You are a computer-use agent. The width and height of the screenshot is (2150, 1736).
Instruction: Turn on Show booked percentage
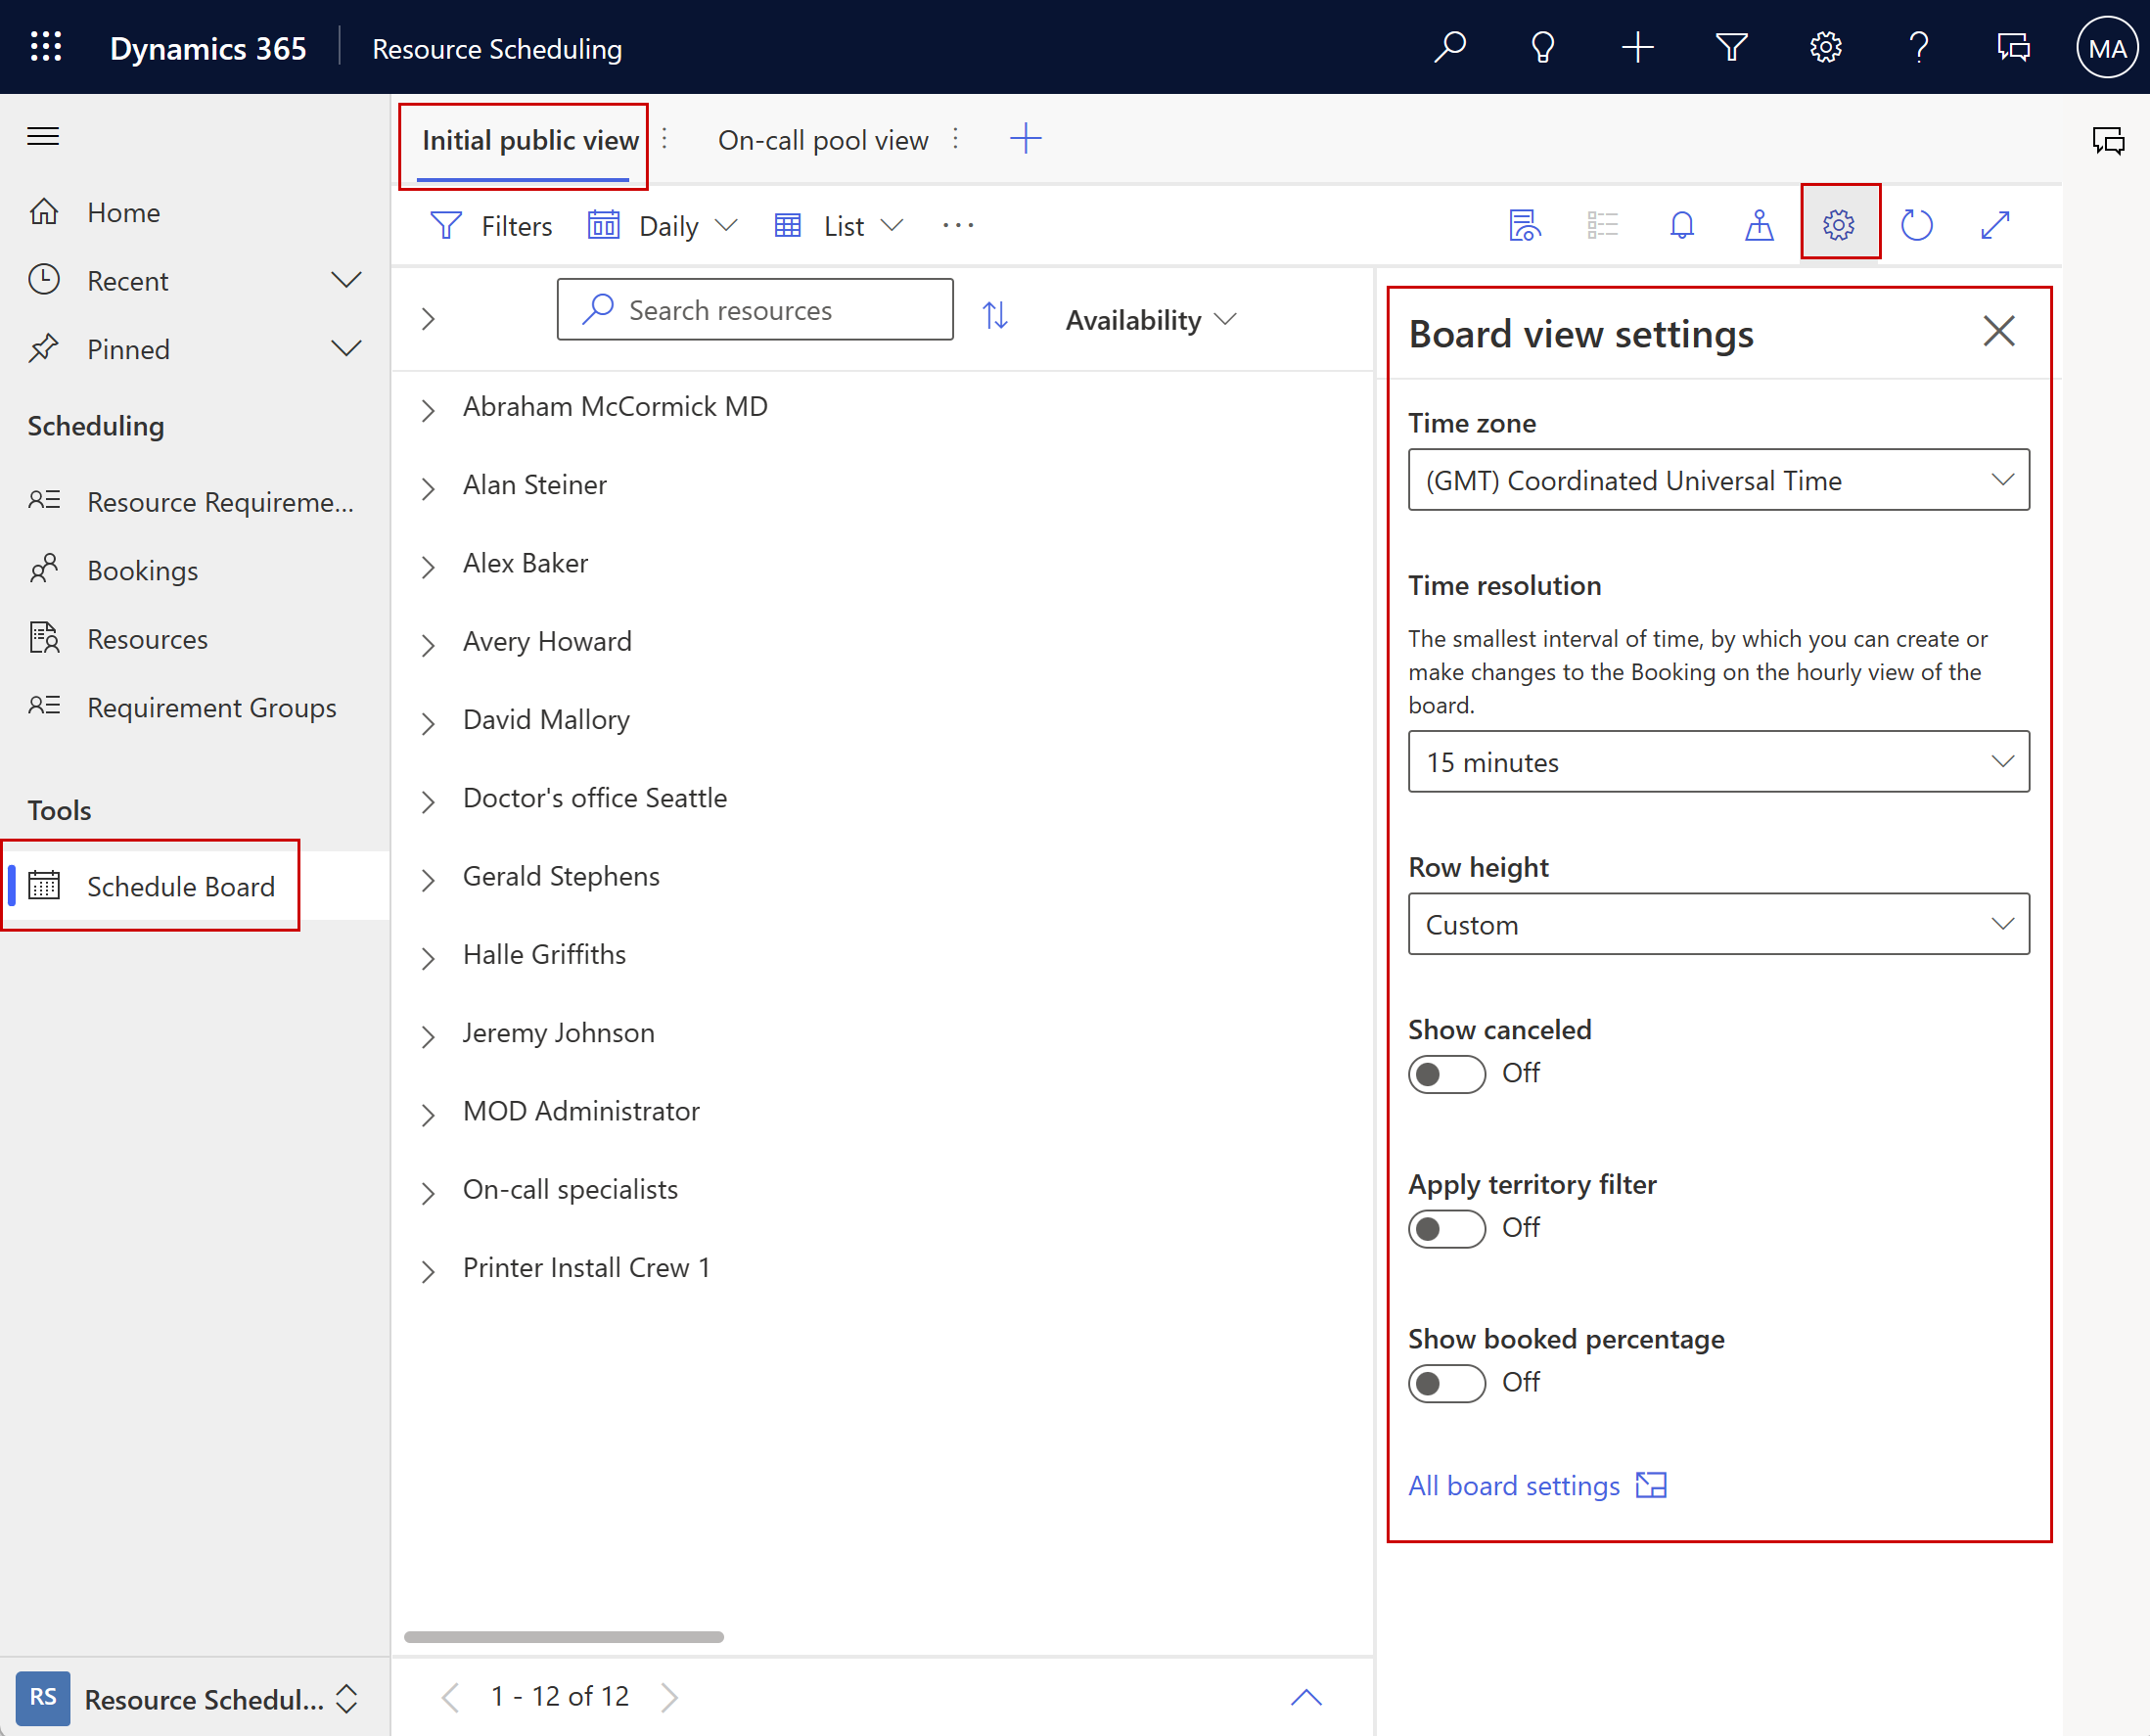click(x=1443, y=1380)
